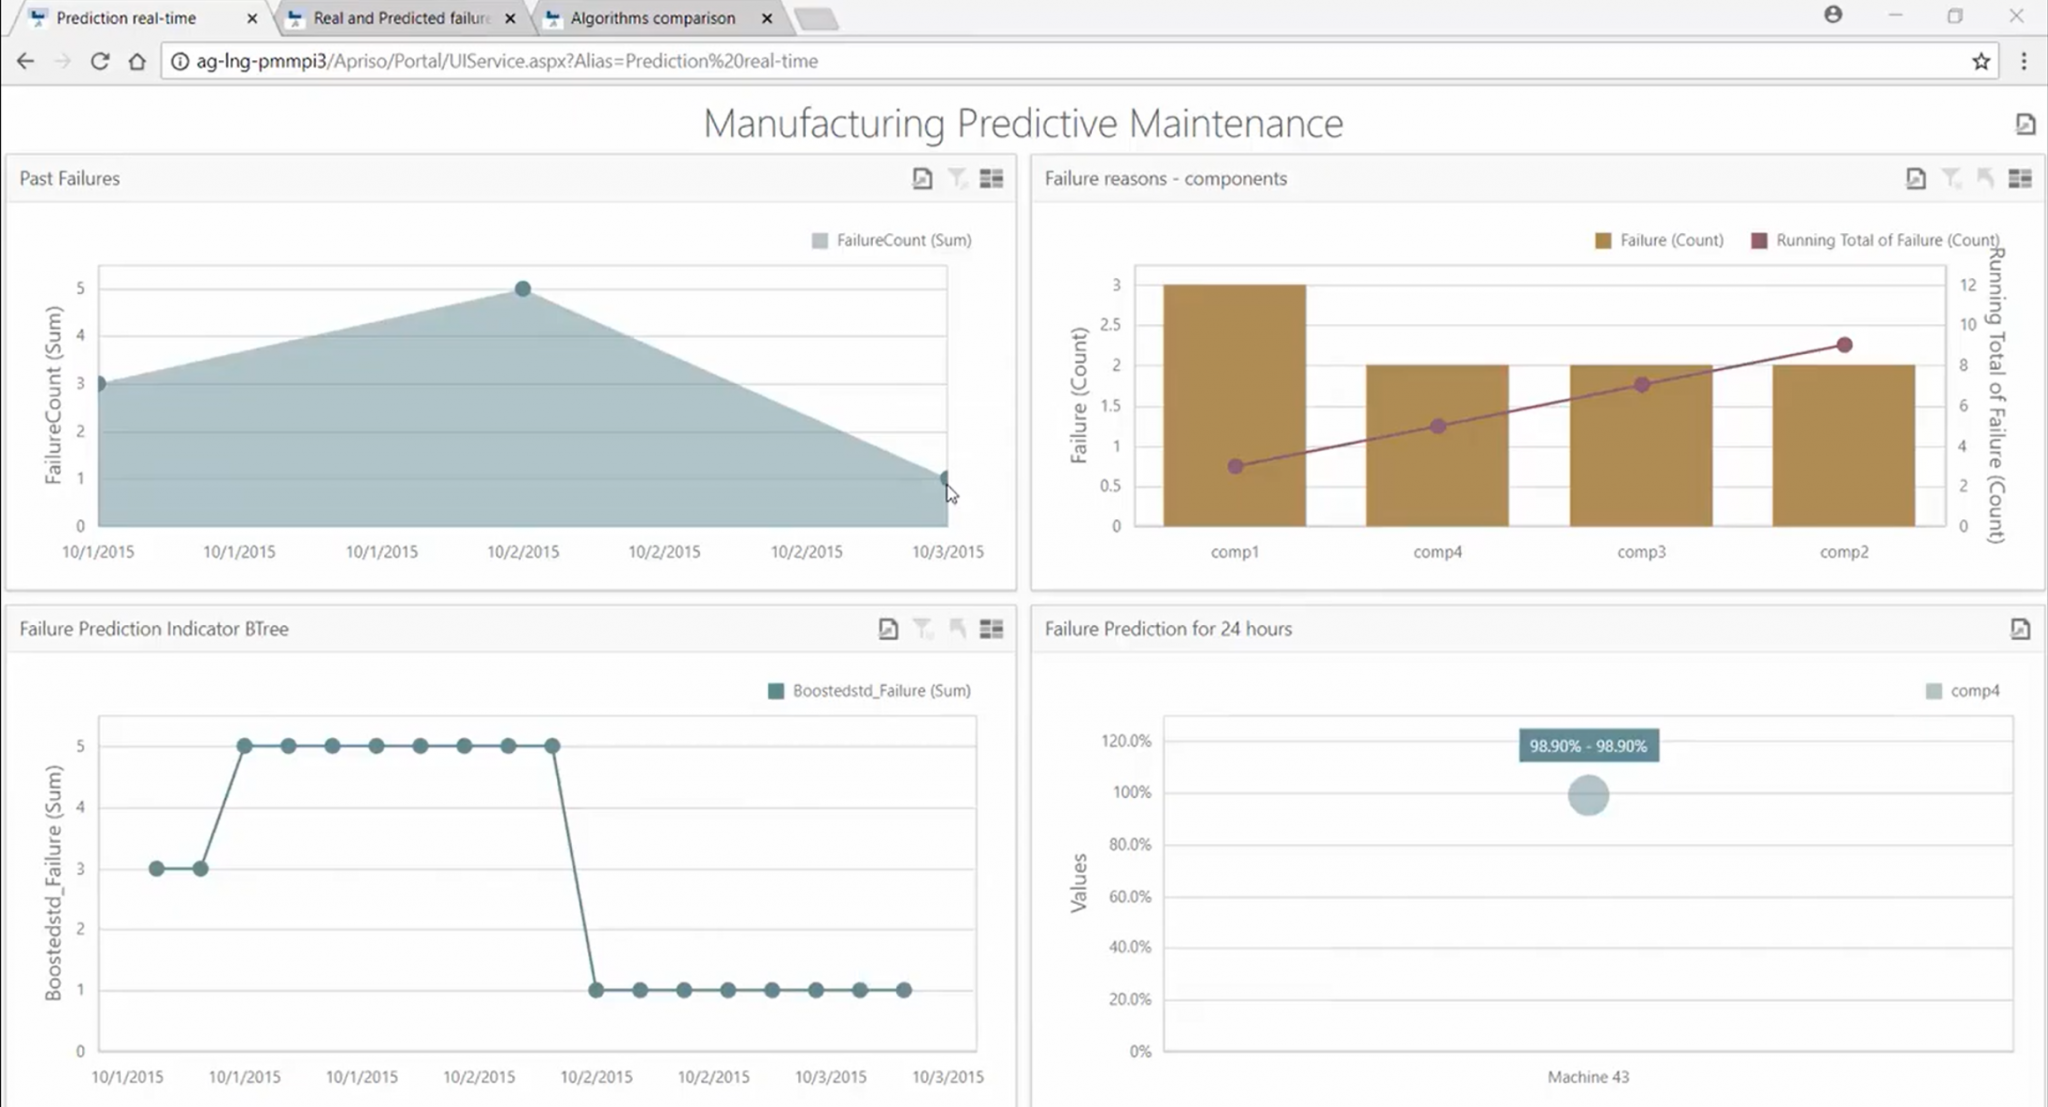Switch to Real and Predicted failures tab
This screenshot has height=1107, width=2048.
pos(400,18)
